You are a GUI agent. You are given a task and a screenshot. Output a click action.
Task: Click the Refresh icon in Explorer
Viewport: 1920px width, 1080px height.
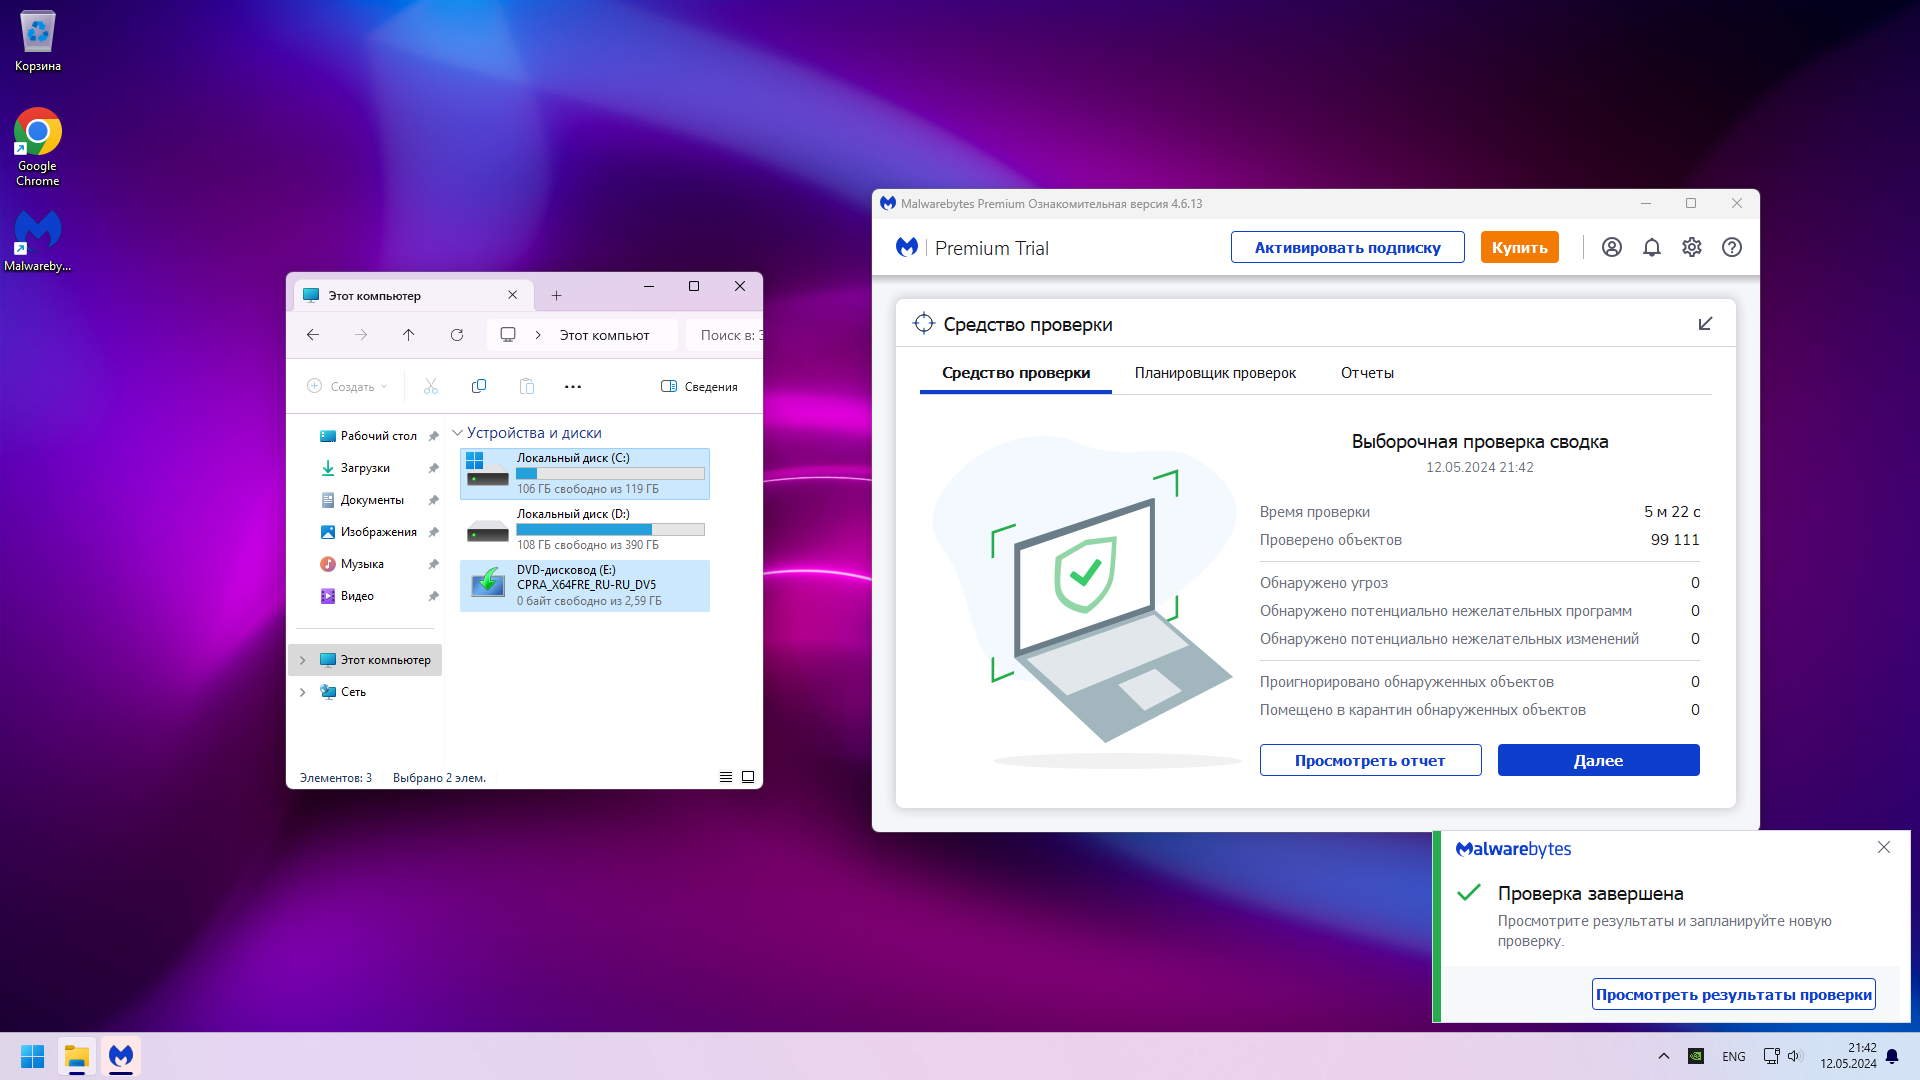click(x=457, y=335)
